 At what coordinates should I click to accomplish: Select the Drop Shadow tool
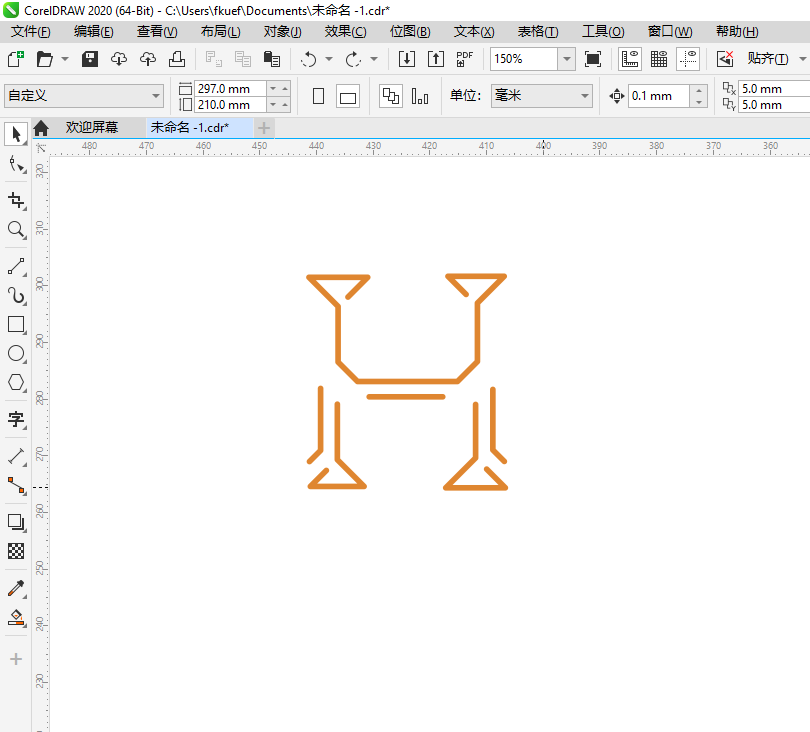16,522
